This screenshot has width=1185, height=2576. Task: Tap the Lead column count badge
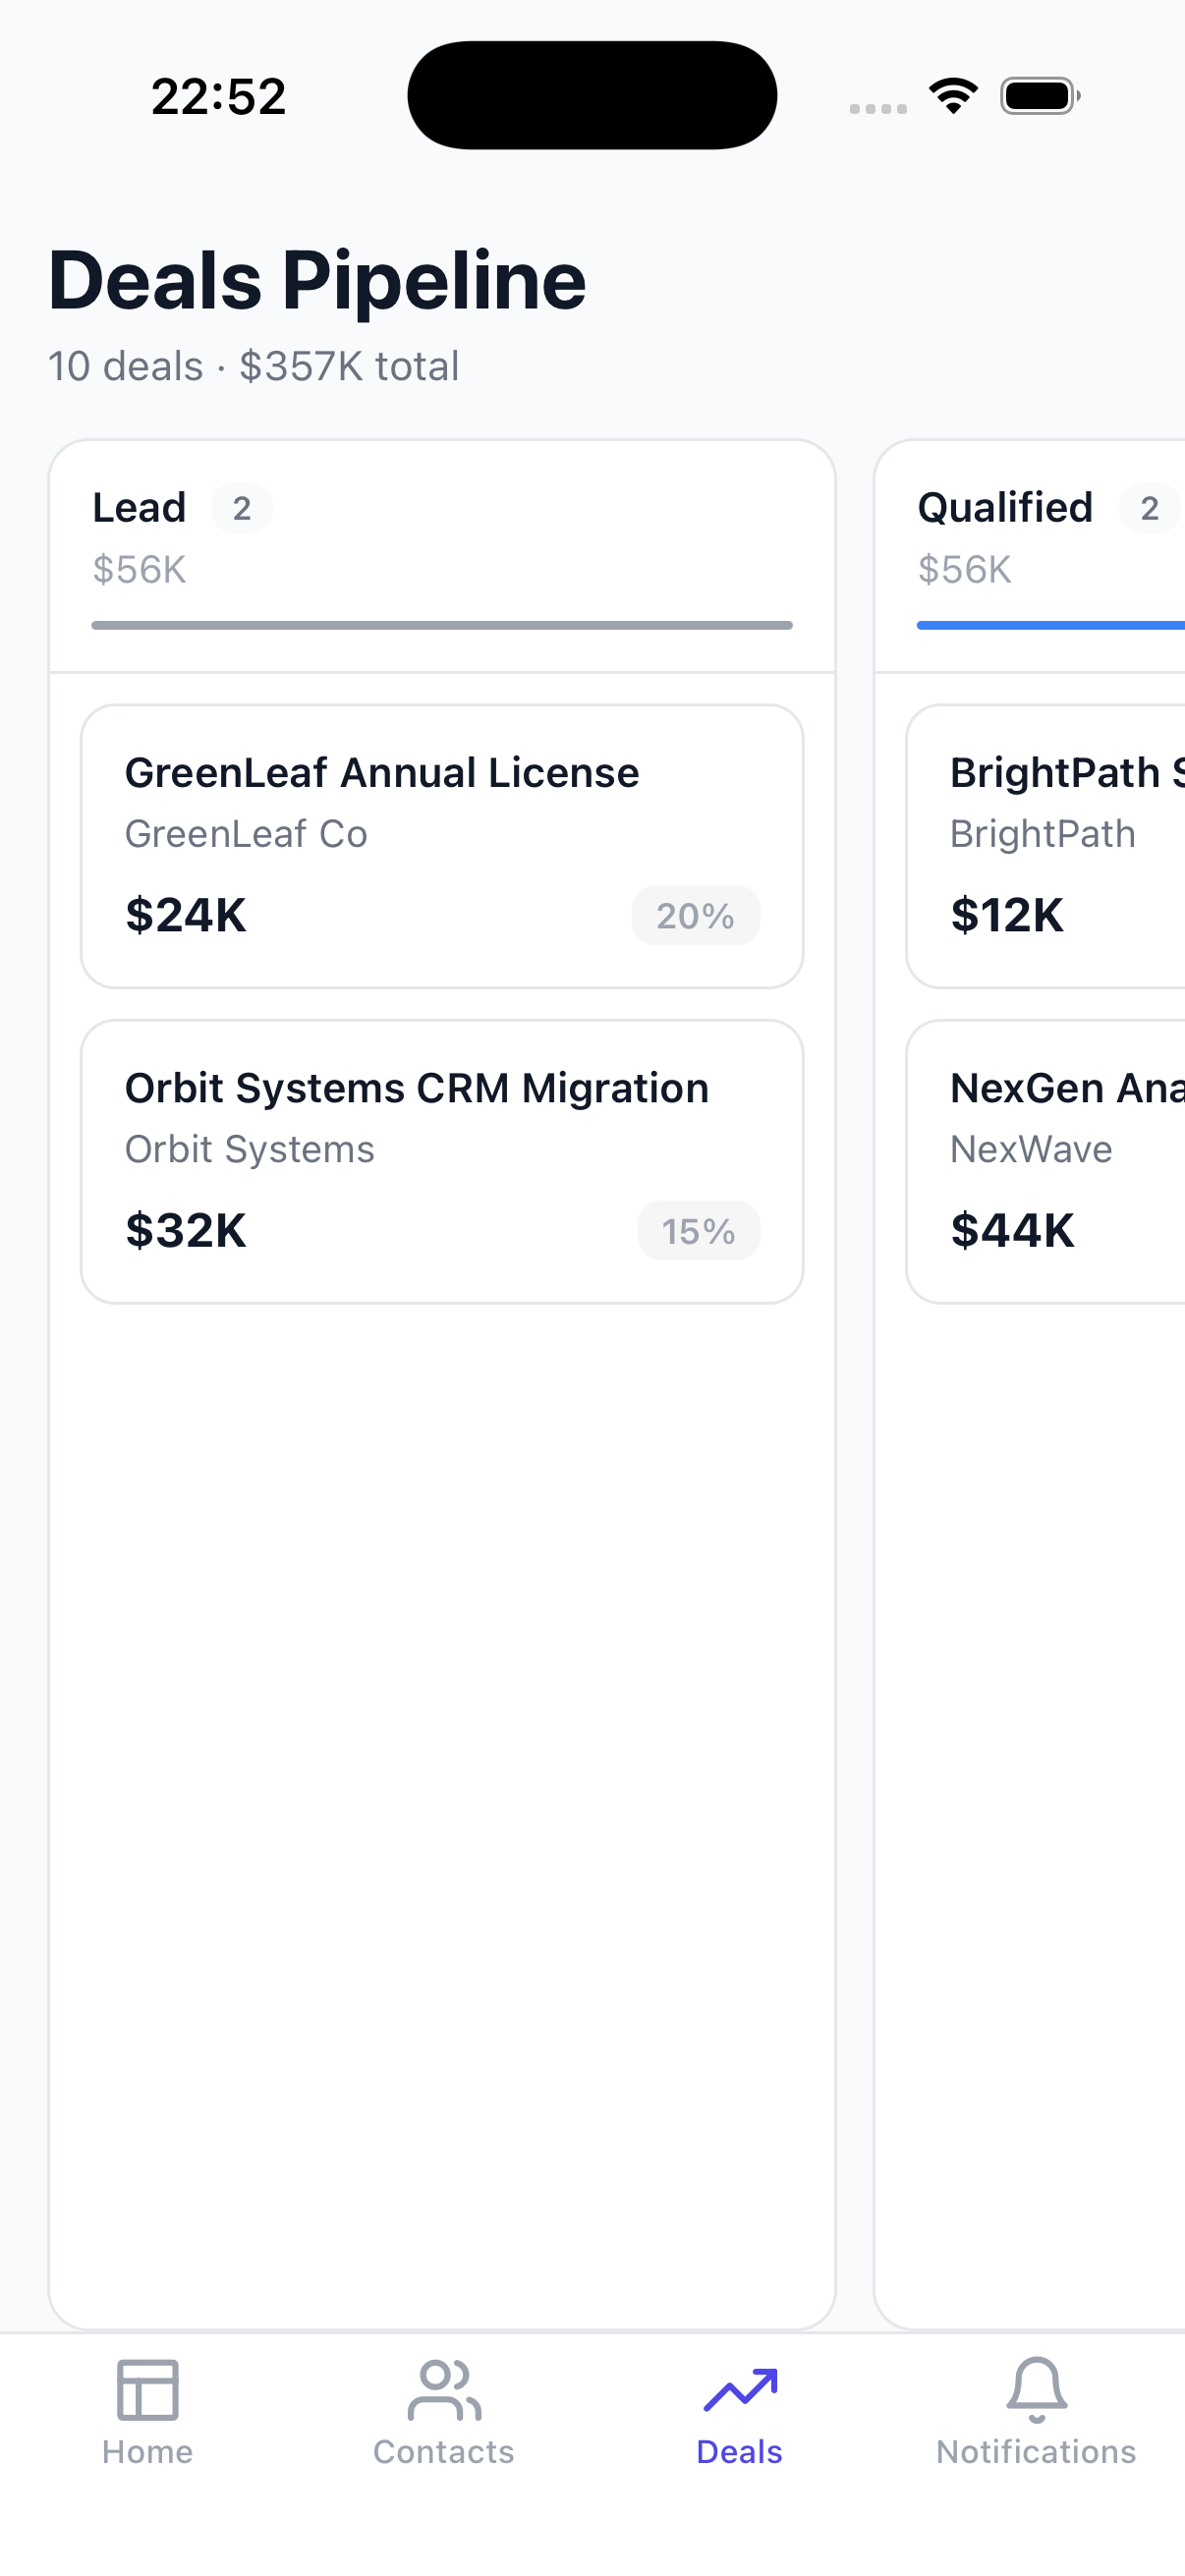[x=242, y=508]
